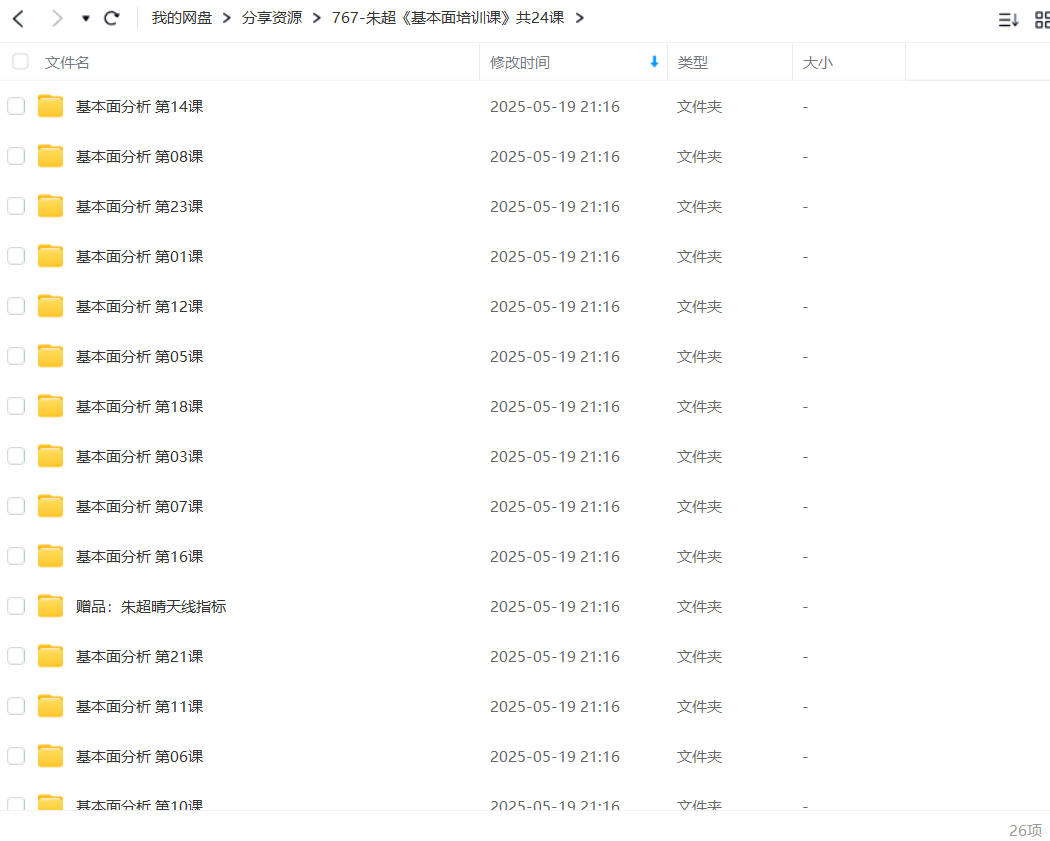Expand the chevron after 共24课 breadcrumb
The height and width of the screenshot is (841, 1050).
pyautogui.click(x=580, y=18)
